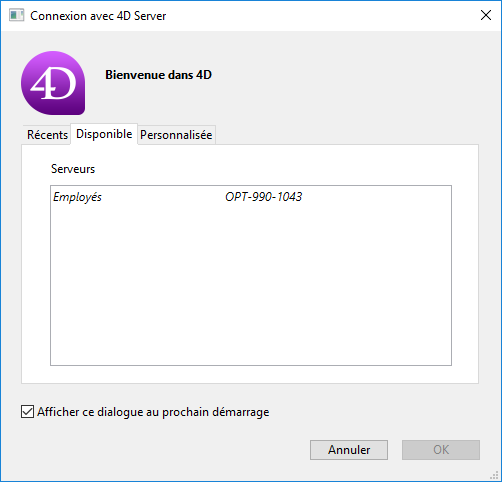Click the resize grip in the window corner

point(494,475)
